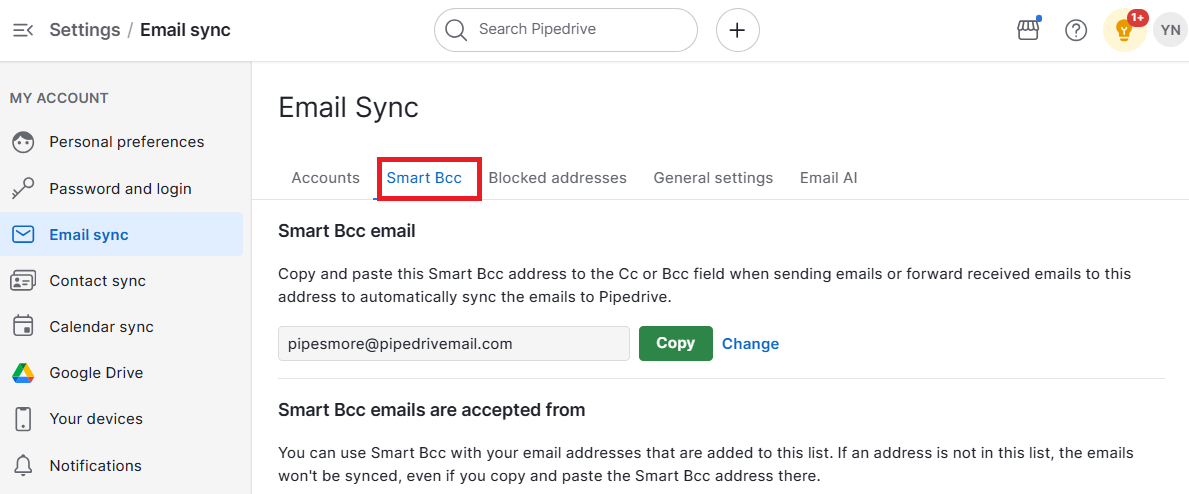Collapse the sidebar navigation menu icon
The width and height of the screenshot is (1189, 494).
(x=22, y=30)
